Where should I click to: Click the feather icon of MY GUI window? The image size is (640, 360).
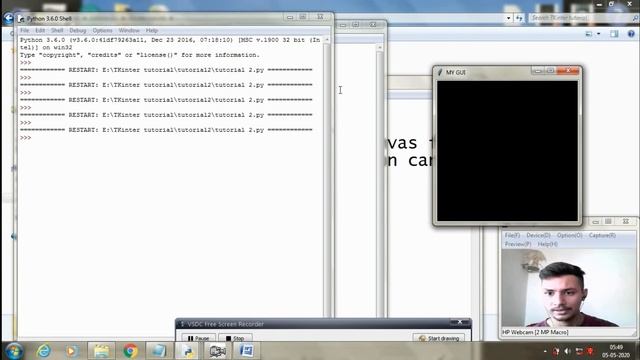click(x=440, y=72)
